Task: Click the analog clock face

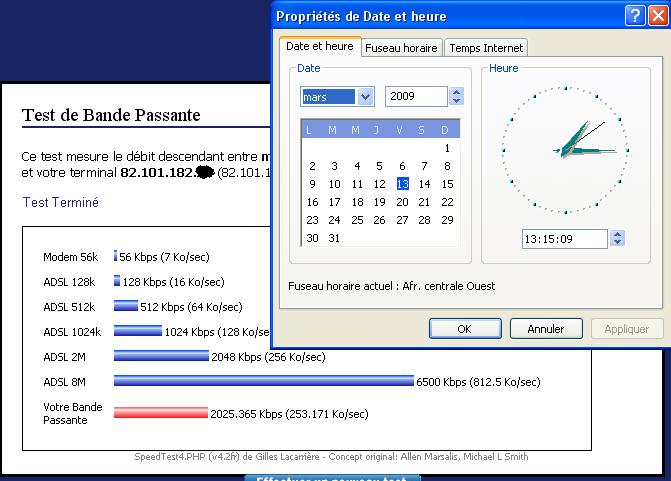Action: [x=565, y=150]
